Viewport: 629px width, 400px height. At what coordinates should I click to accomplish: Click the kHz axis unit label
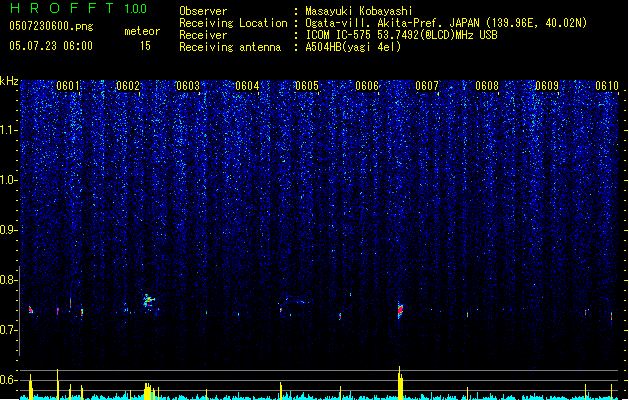[x=9, y=81]
